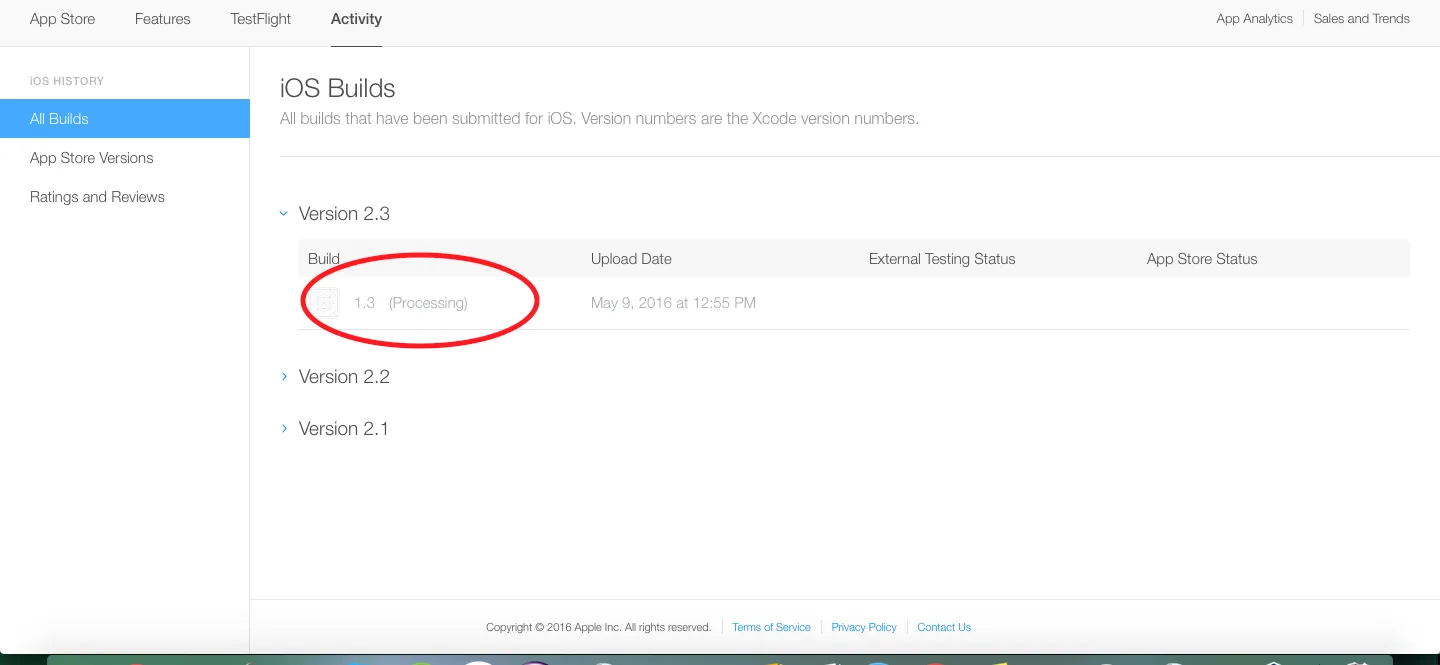This screenshot has width=1440, height=665.
Task: Click the iOS HISTORY sidebar label
Action: (67, 81)
